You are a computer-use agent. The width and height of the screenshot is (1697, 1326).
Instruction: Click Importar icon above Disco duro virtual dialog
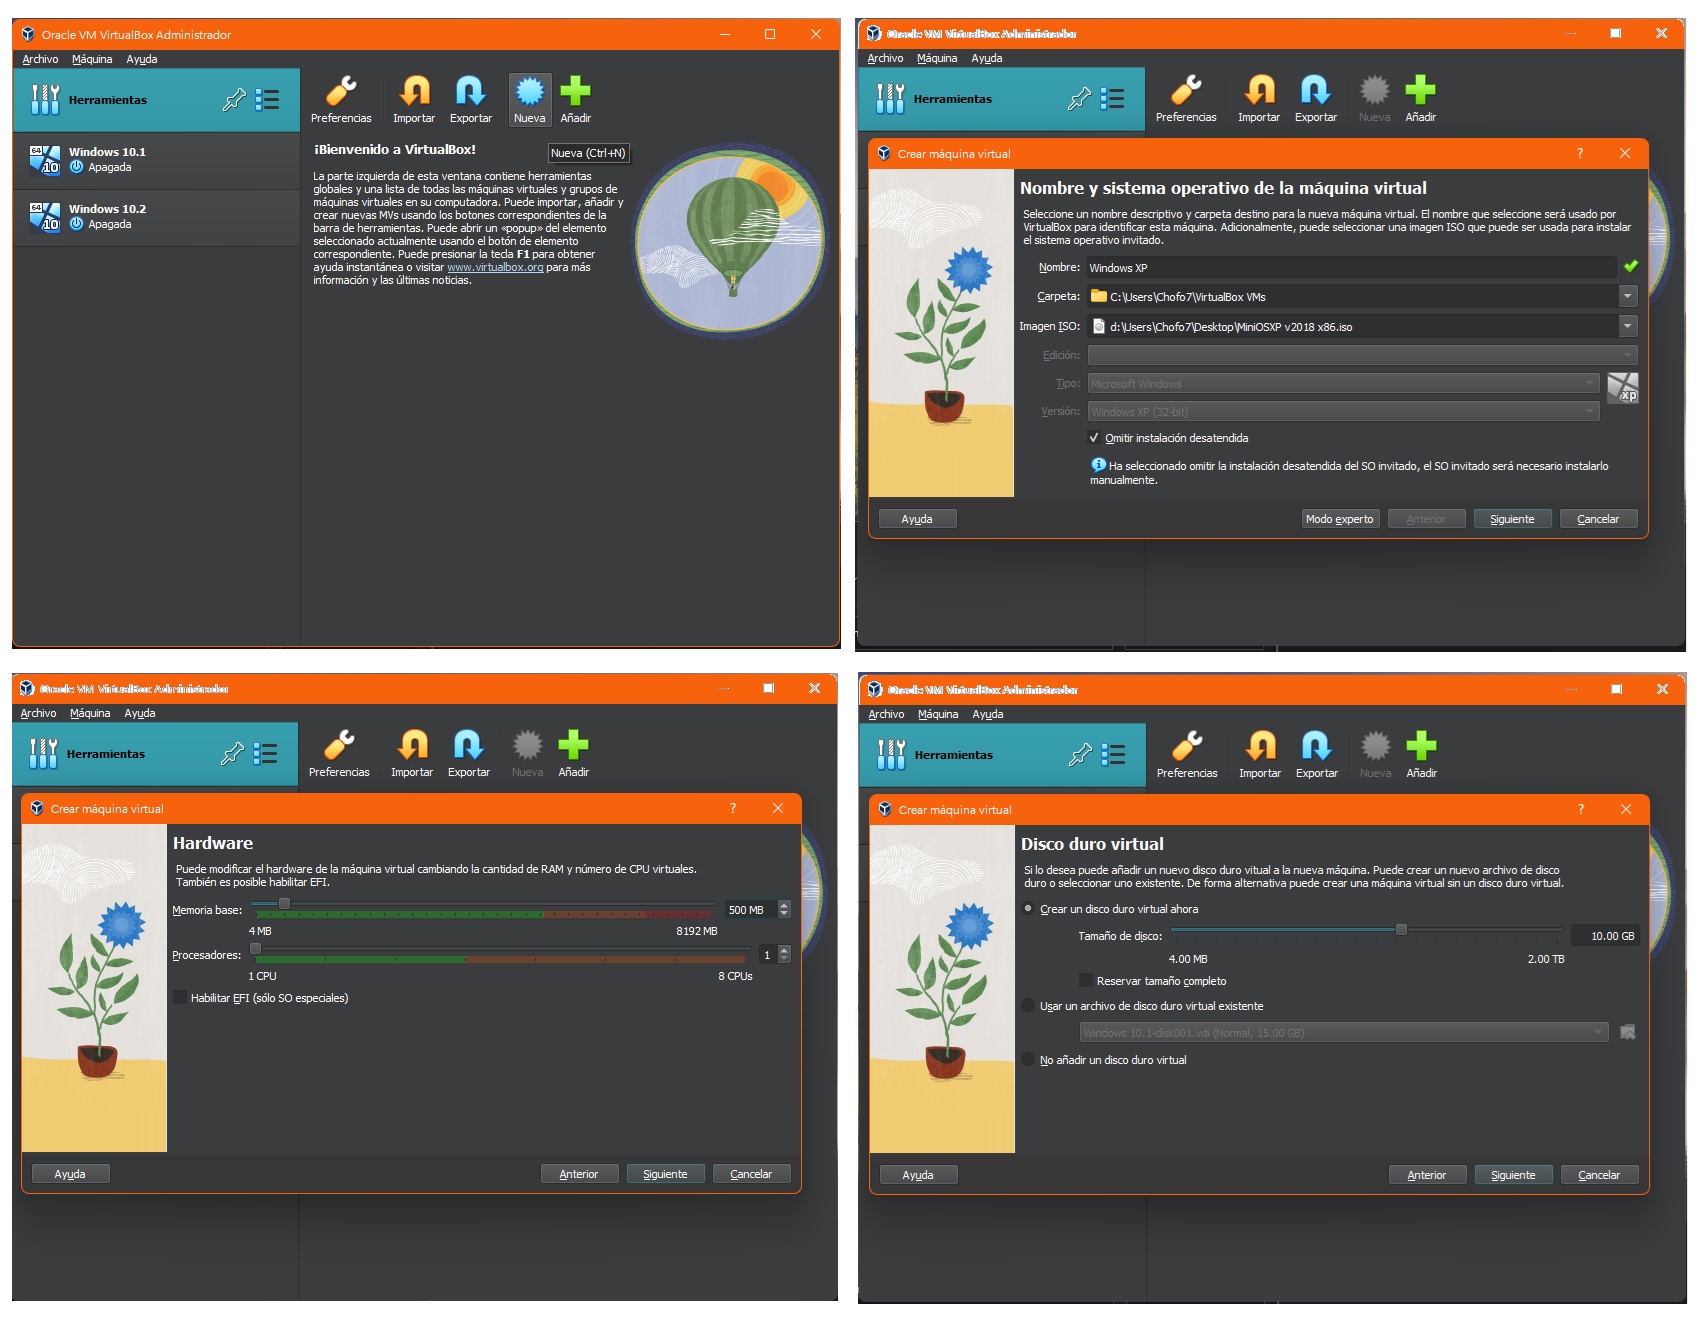pyautogui.click(x=1260, y=747)
